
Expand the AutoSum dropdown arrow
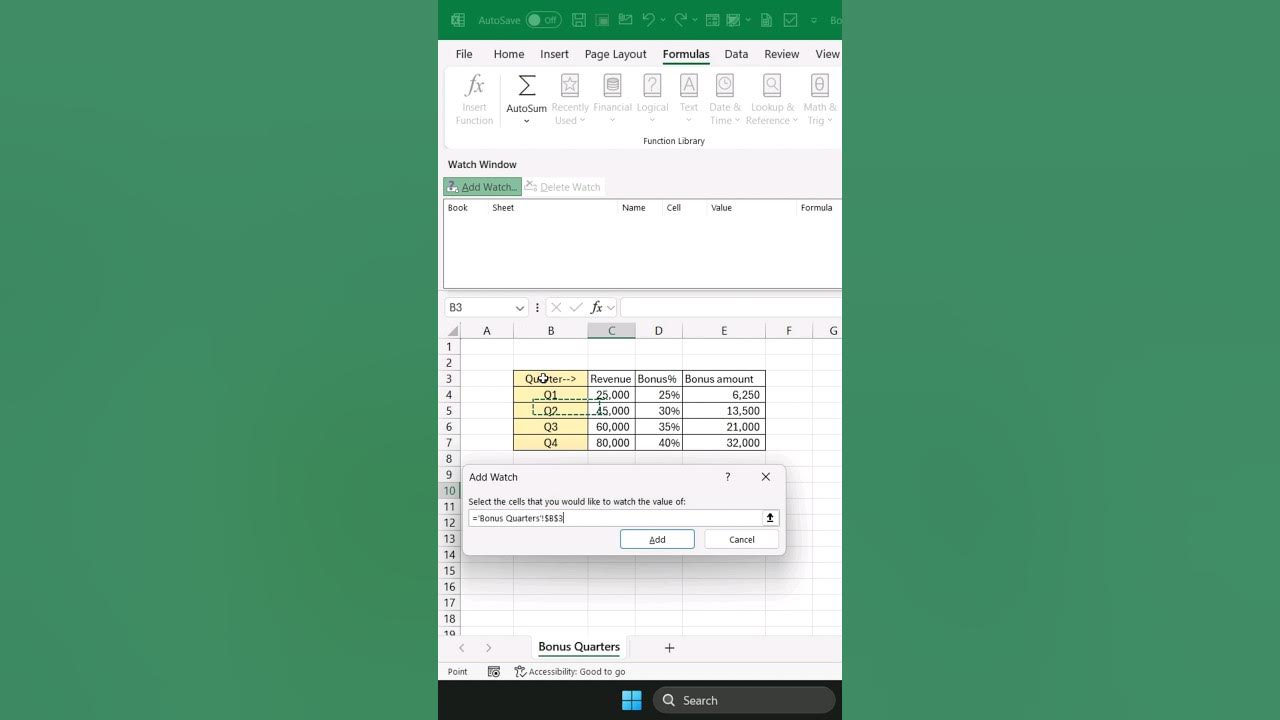(x=526, y=121)
